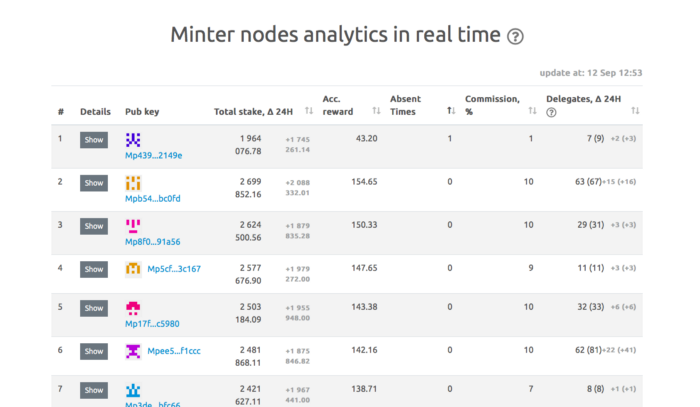Open public key link Mp439...2149e
The image size is (700, 407).
153,155
